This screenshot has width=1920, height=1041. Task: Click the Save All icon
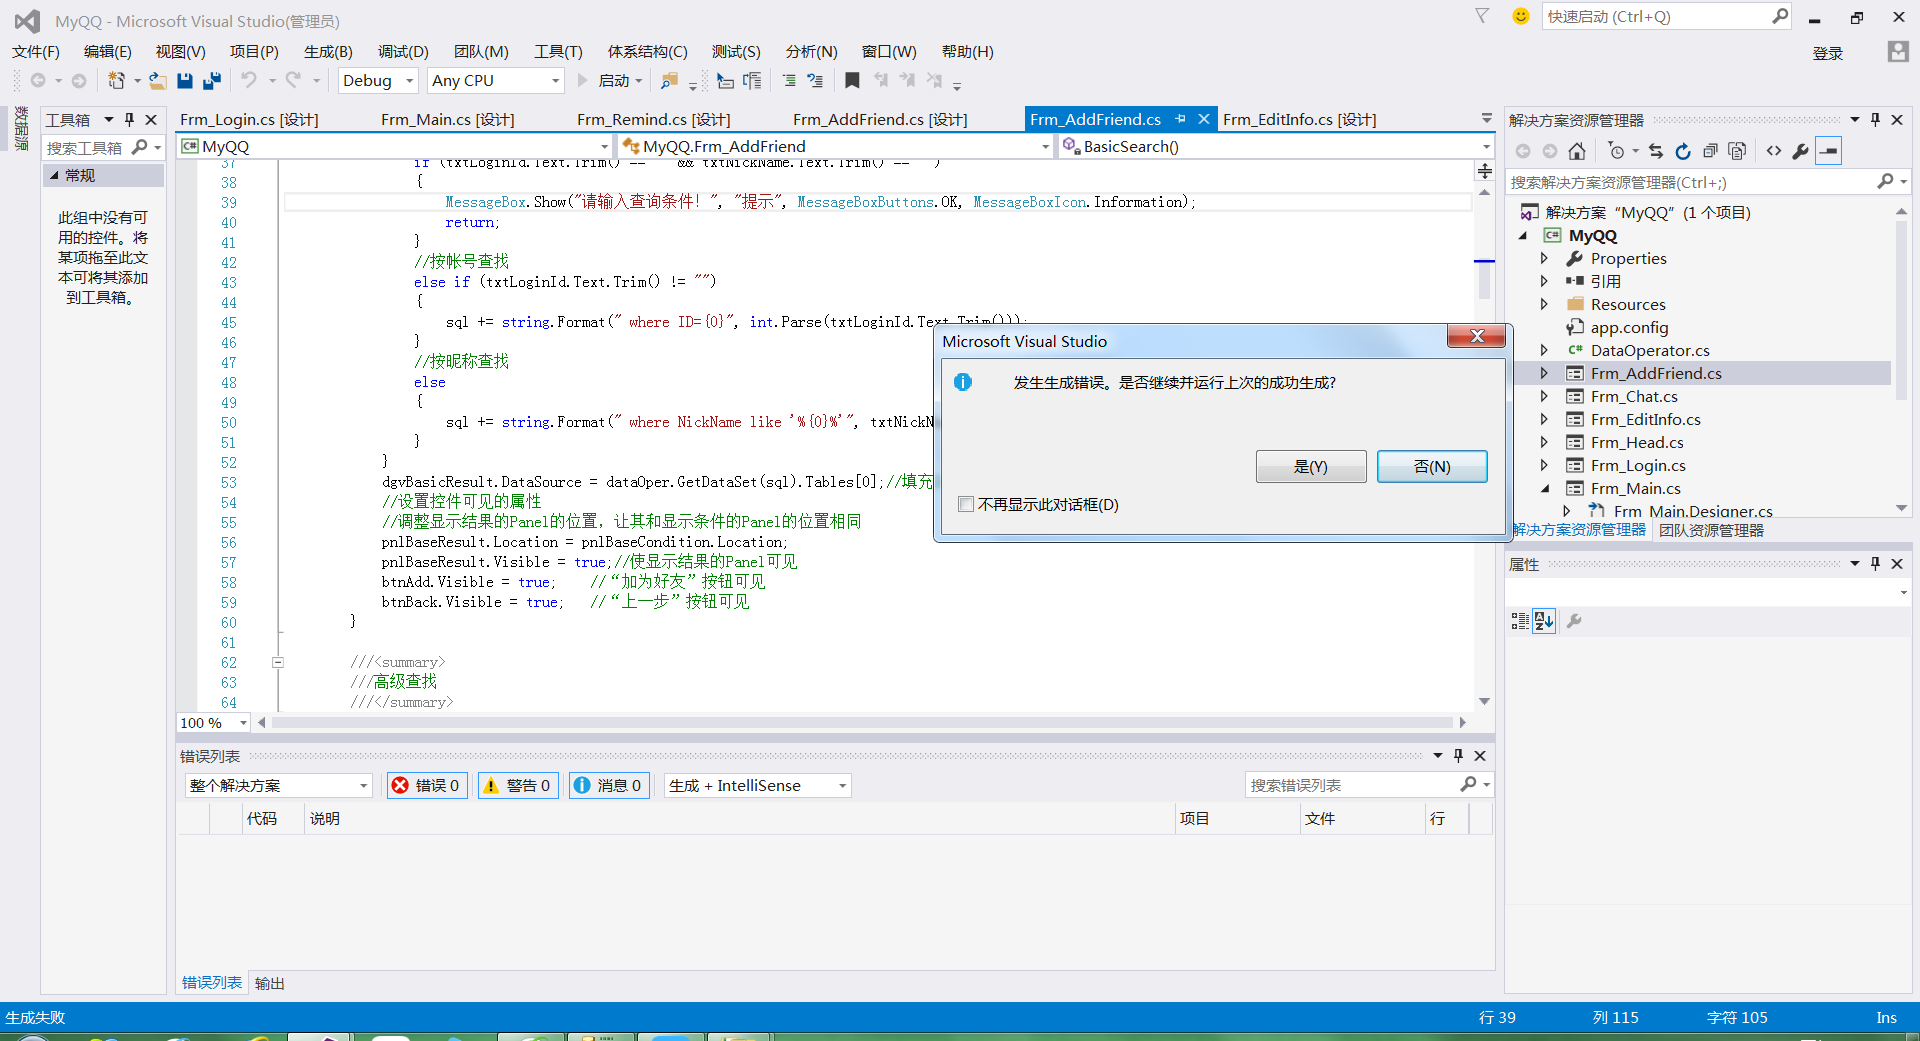coord(211,81)
